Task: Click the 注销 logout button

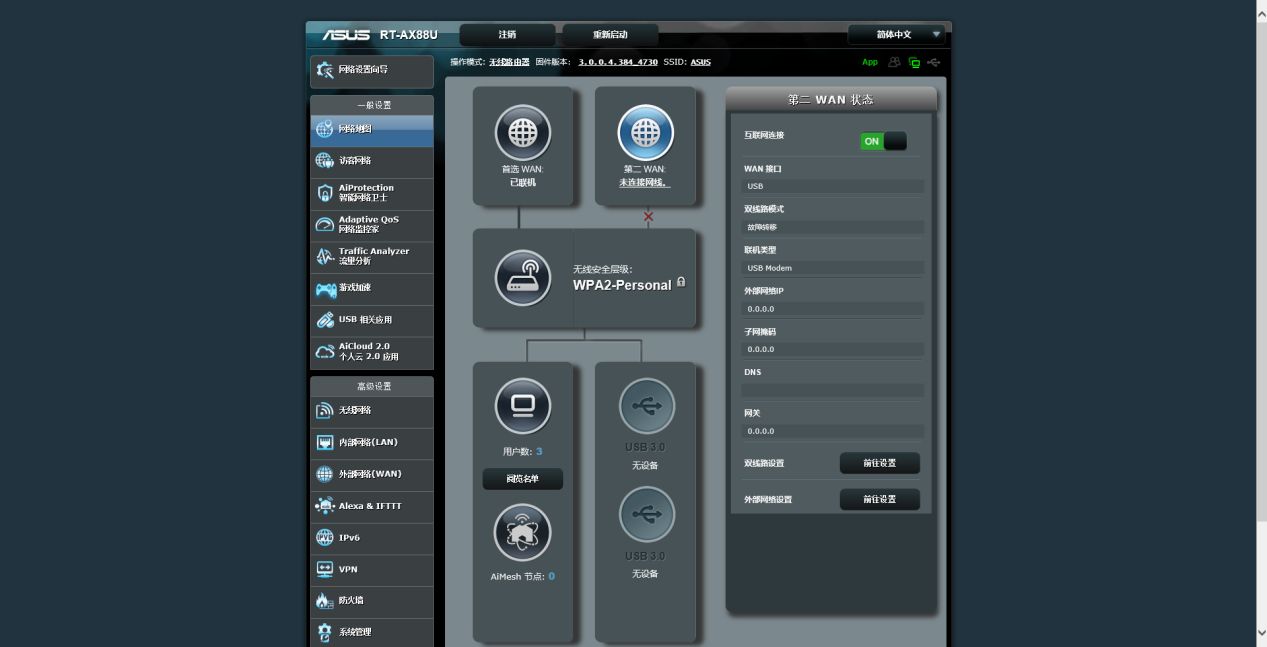Action: click(x=507, y=35)
